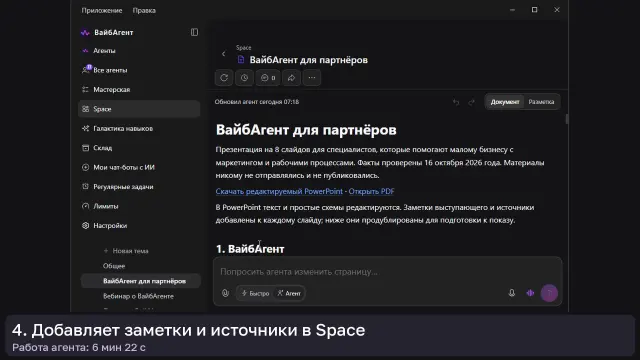Open the Приложение menu
The width and height of the screenshot is (640, 360).
(102, 10)
